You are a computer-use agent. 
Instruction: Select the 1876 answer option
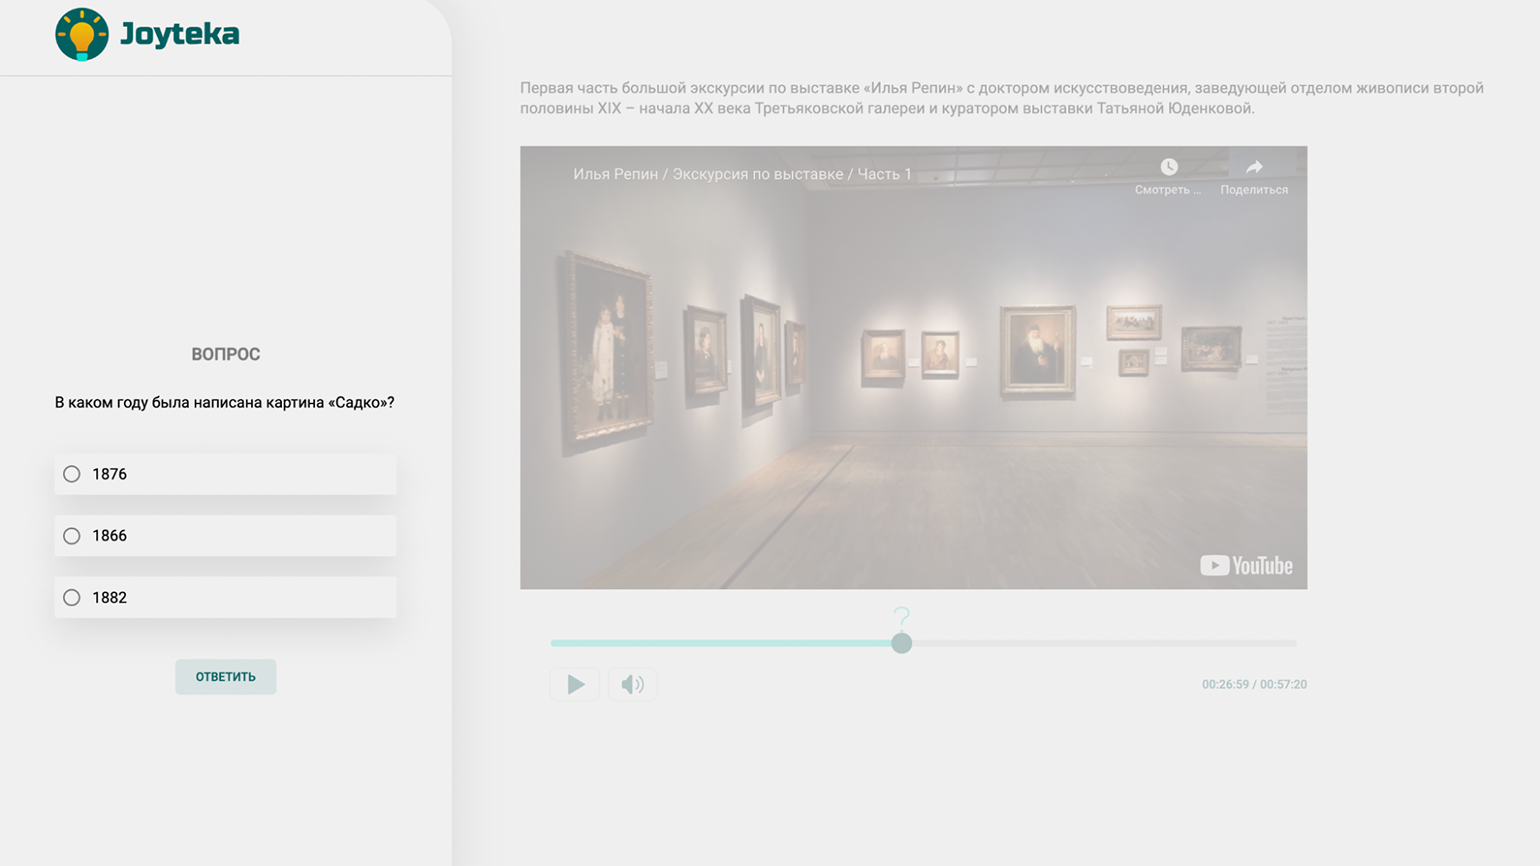pyautogui.click(x=225, y=474)
